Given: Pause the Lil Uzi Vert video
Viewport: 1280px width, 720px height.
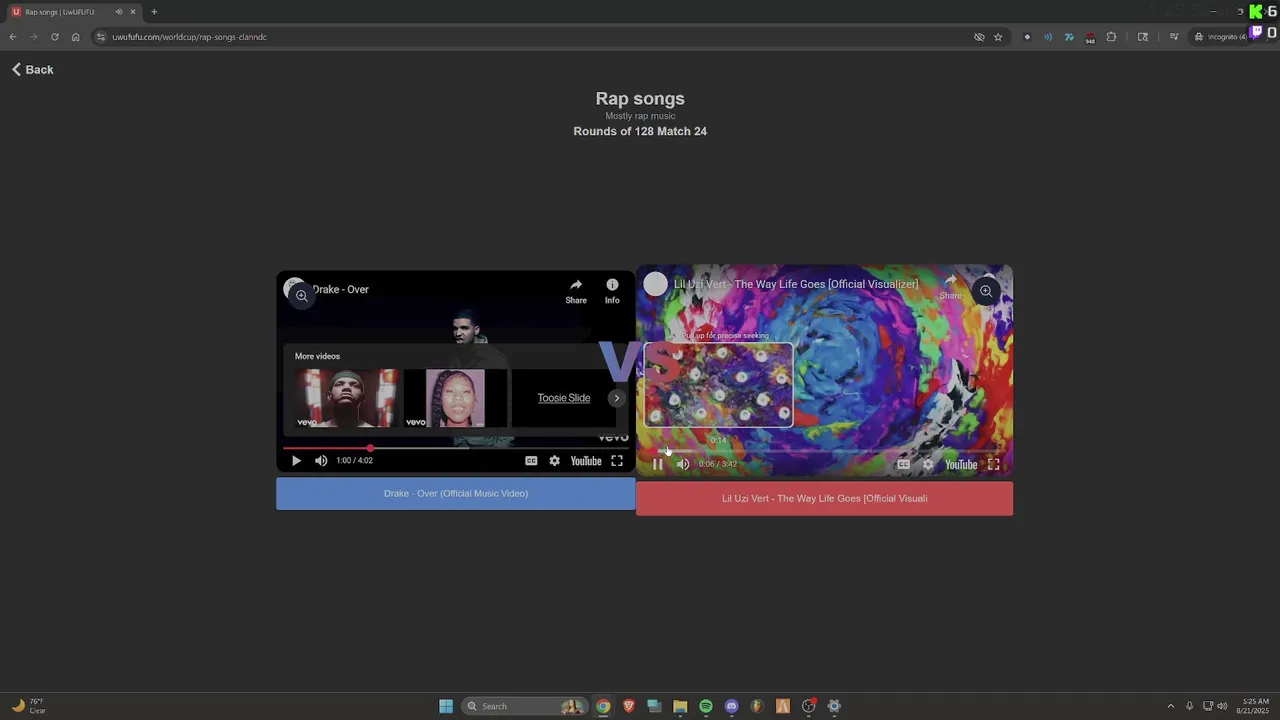Looking at the screenshot, I should 658,464.
